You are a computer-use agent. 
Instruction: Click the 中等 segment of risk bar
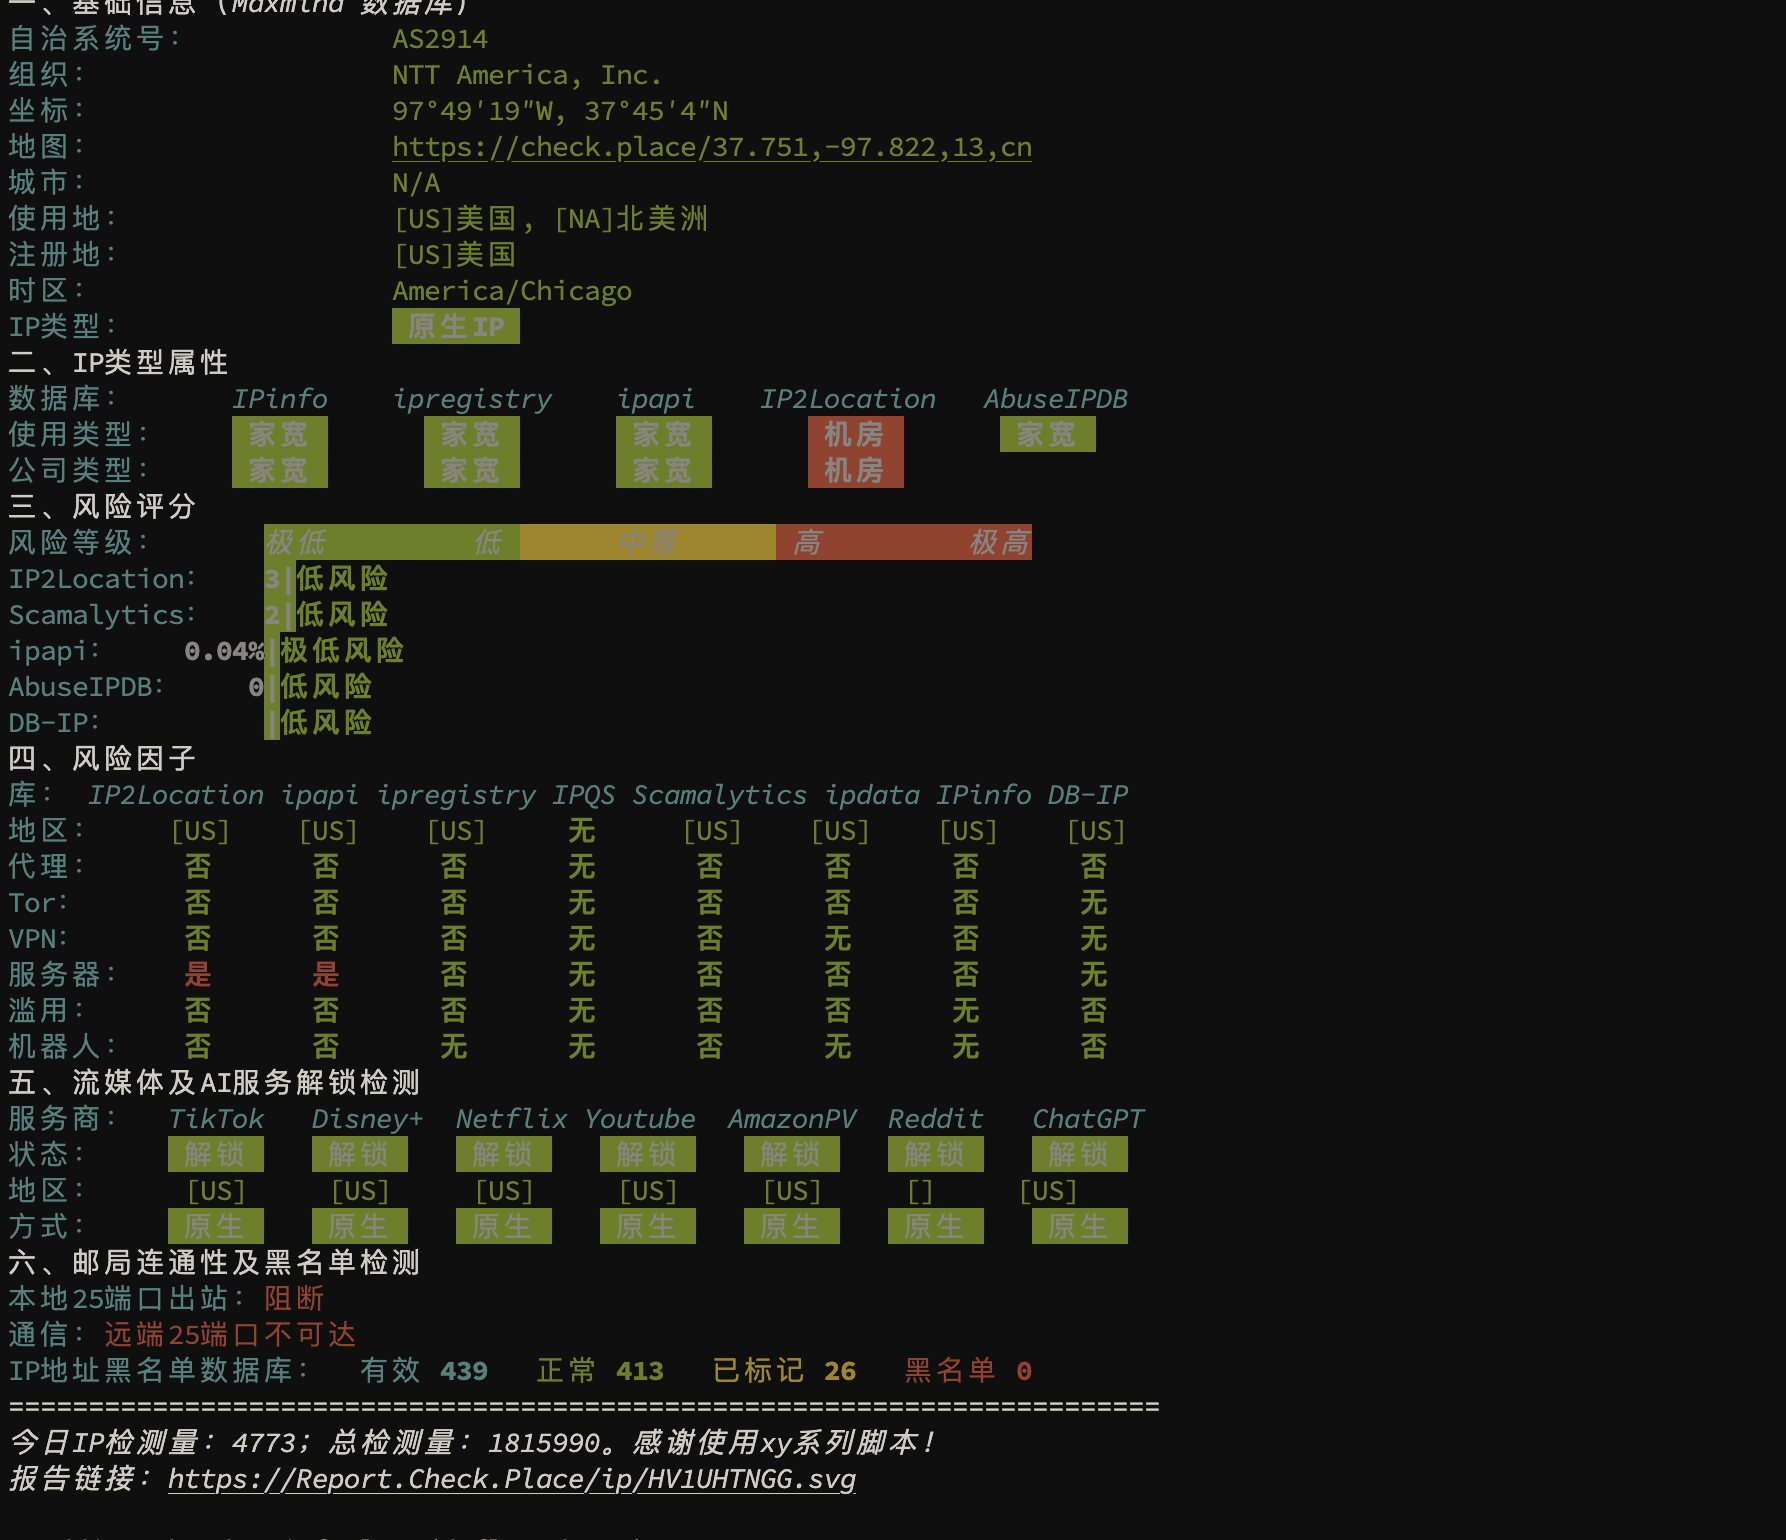[x=648, y=542]
